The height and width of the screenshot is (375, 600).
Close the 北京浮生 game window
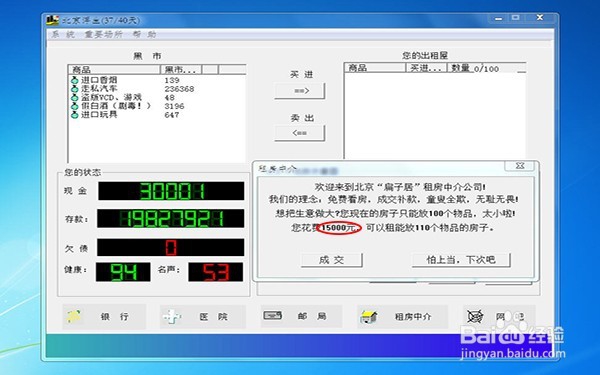(540, 18)
